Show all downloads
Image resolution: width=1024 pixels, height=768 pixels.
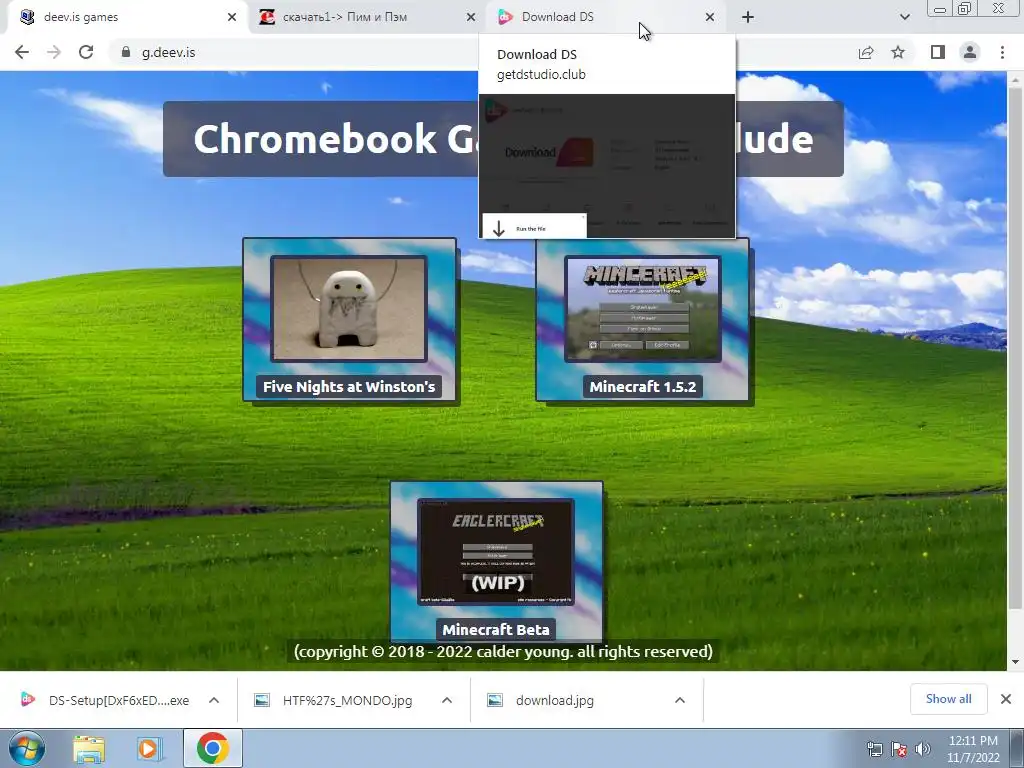pos(948,699)
